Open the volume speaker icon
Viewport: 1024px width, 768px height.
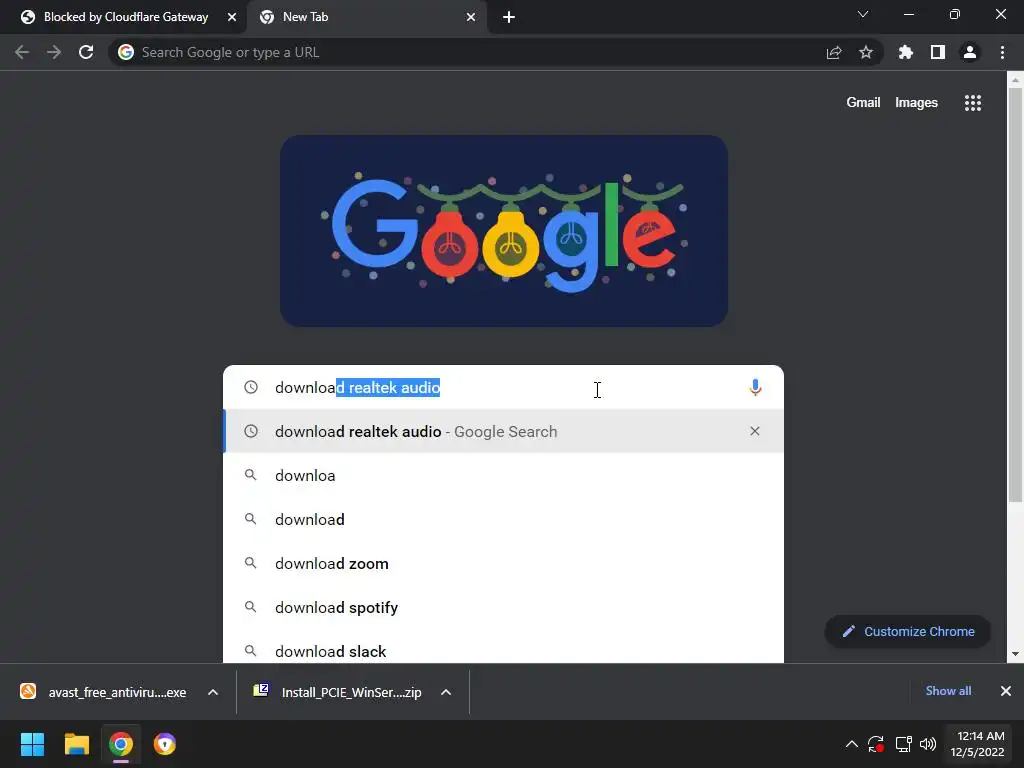click(x=928, y=744)
